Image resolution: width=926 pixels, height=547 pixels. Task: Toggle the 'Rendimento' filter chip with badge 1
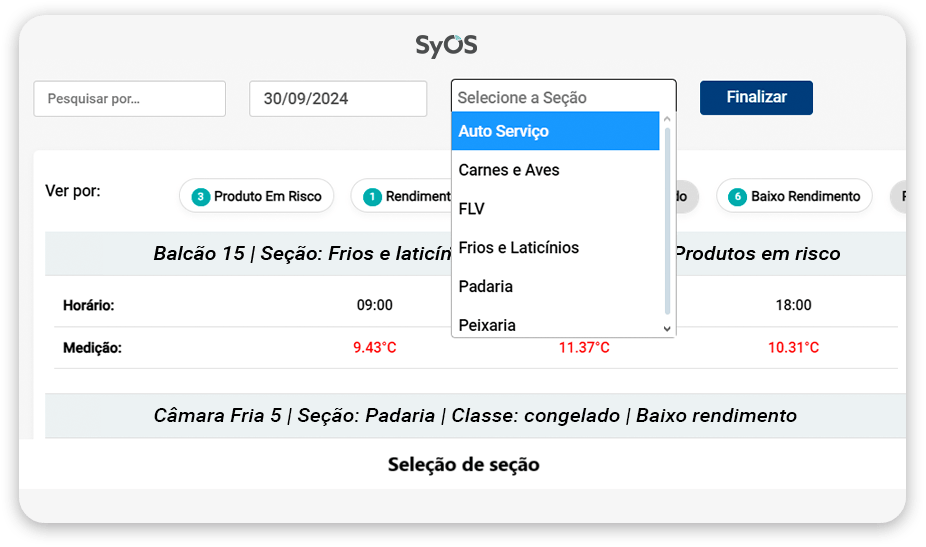coord(401,196)
